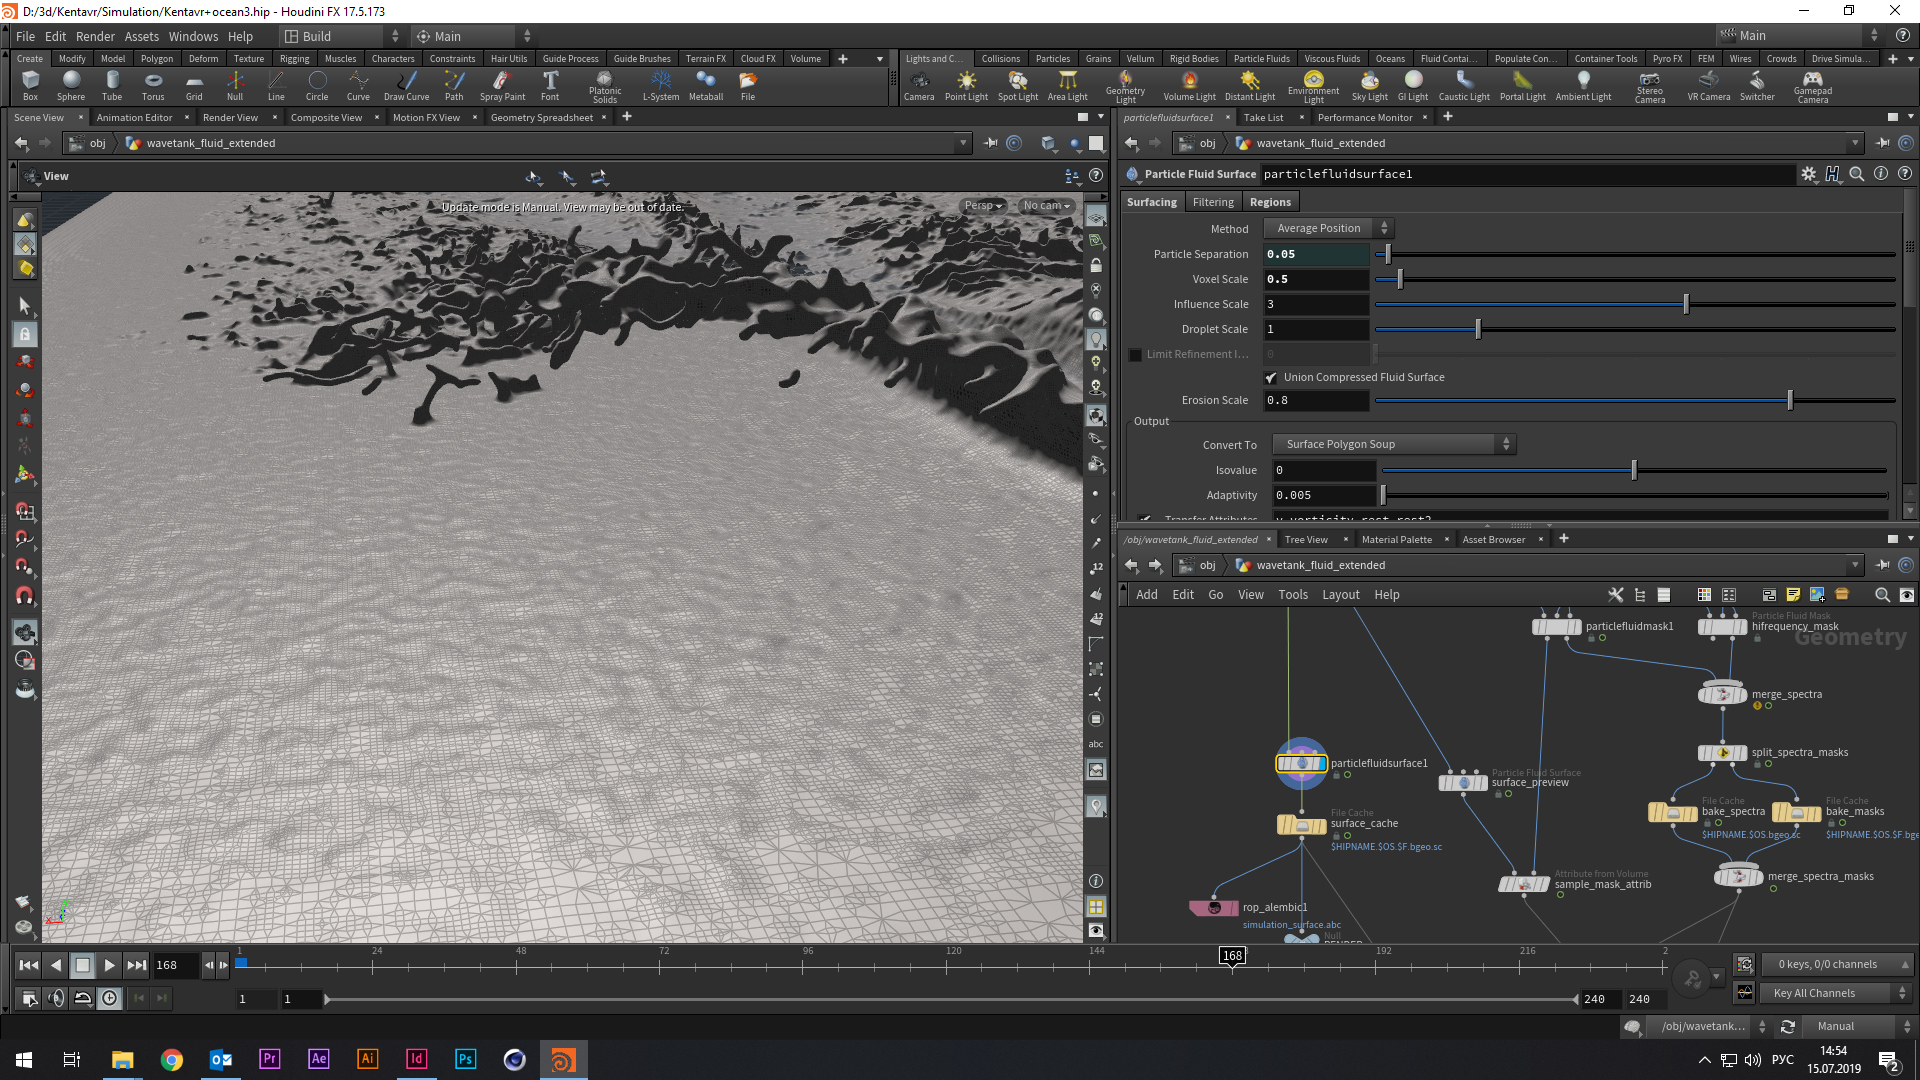
Task: Pick the Torus shelf tool
Action: [x=153, y=86]
